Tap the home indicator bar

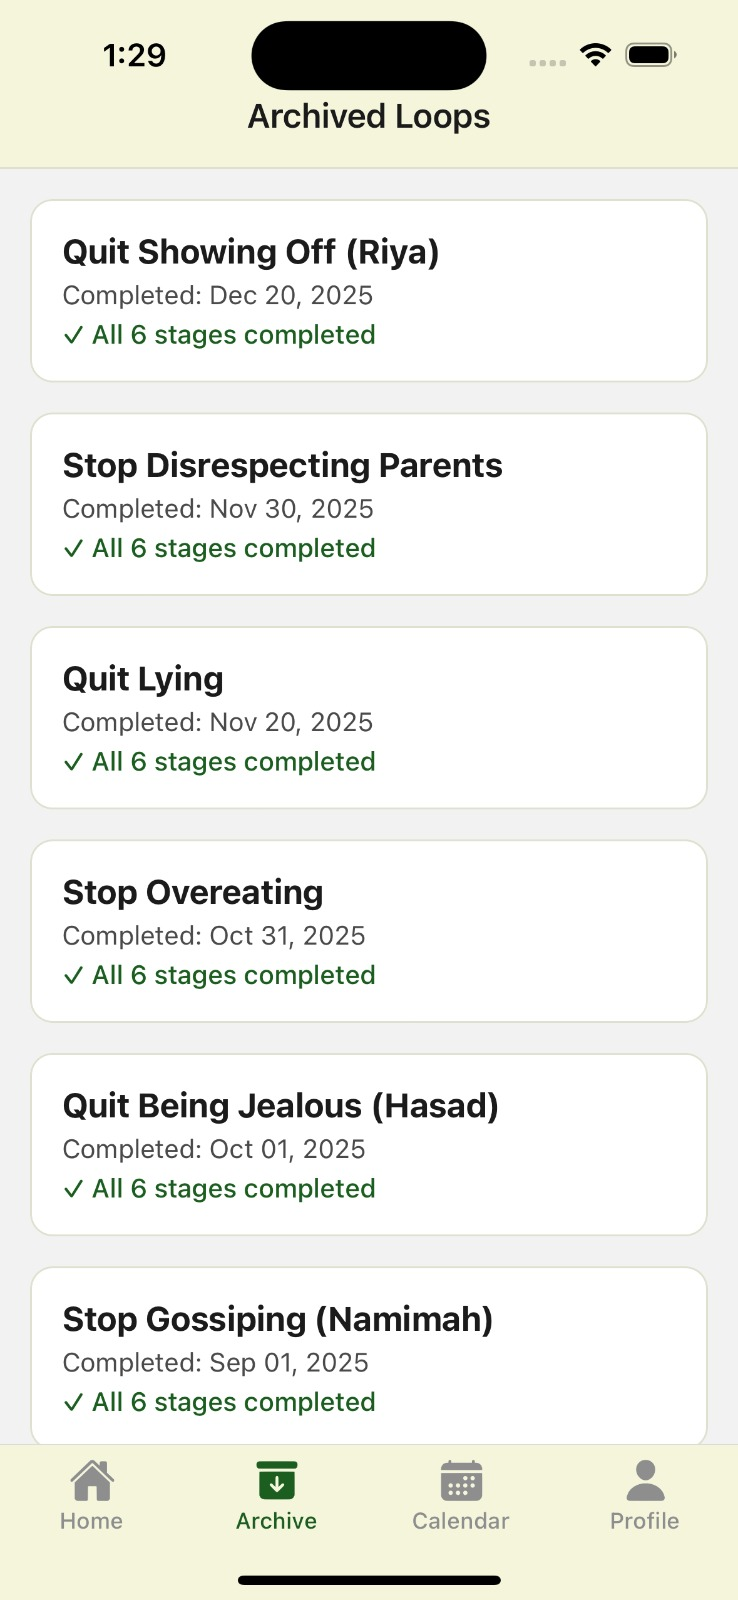pos(369,1580)
